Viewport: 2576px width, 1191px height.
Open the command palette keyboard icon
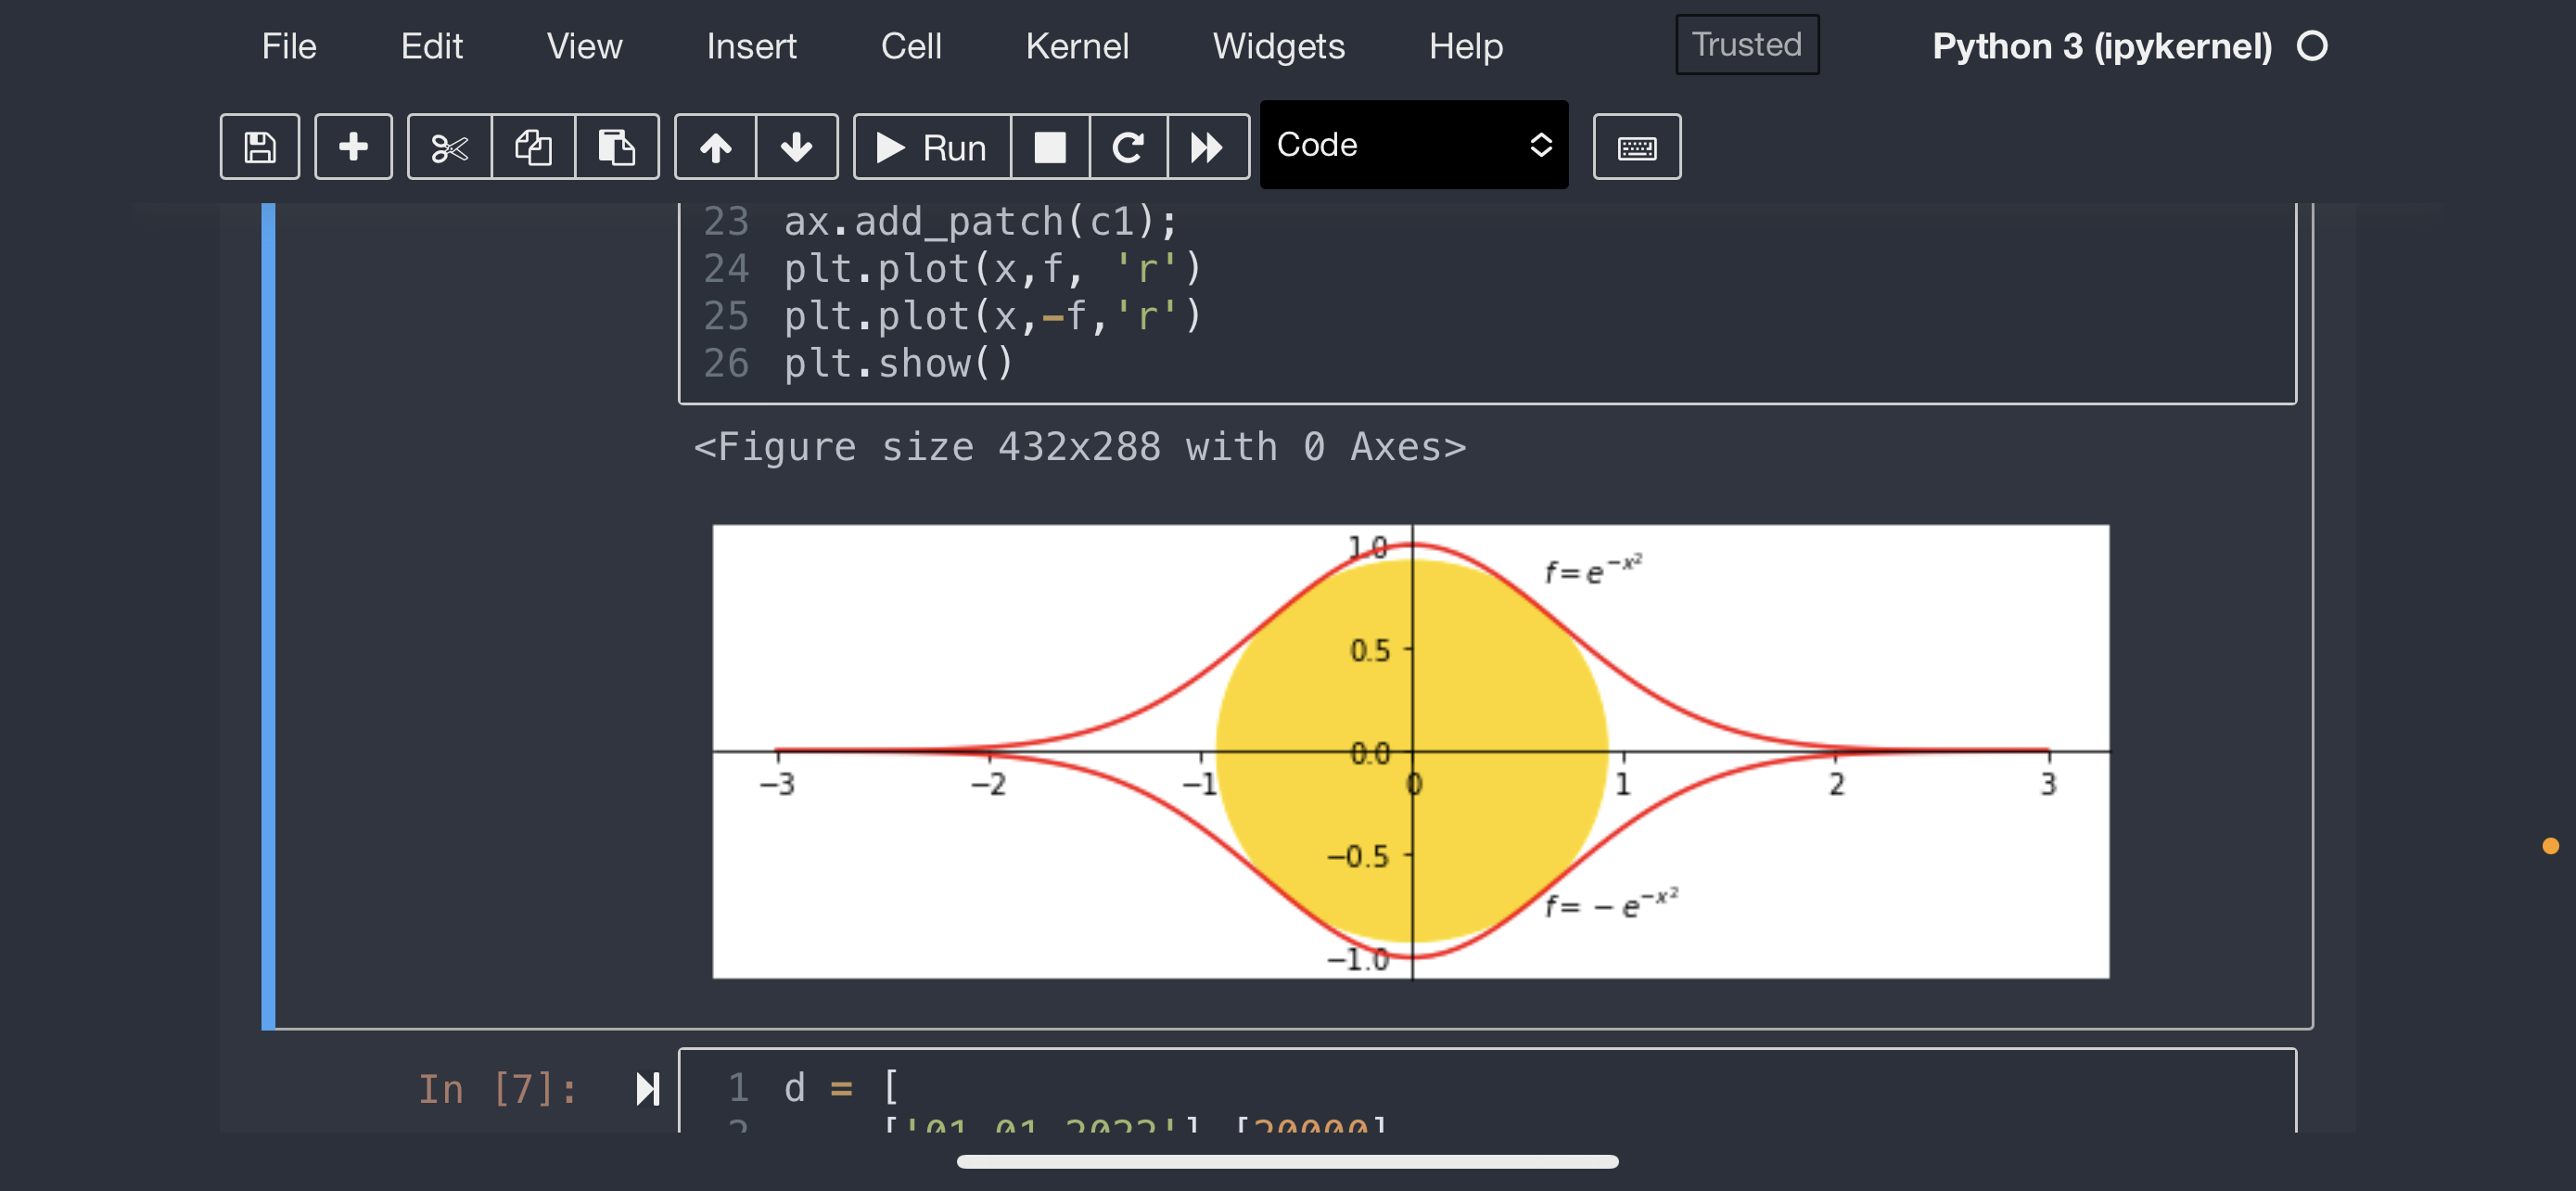point(1636,147)
